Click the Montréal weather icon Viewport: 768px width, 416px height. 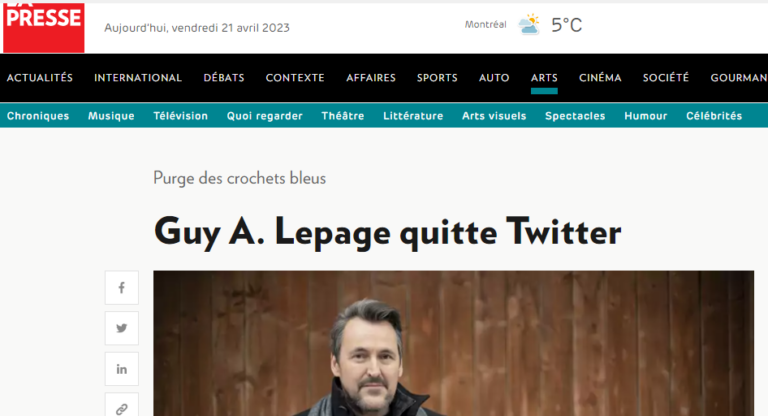[x=529, y=24]
